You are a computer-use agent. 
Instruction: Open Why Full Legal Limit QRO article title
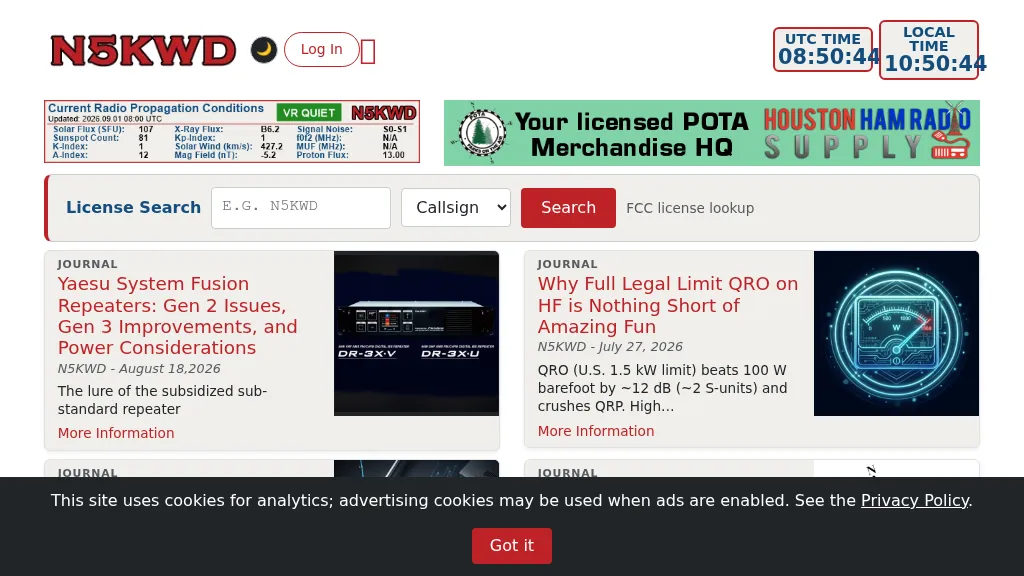(x=668, y=305)
